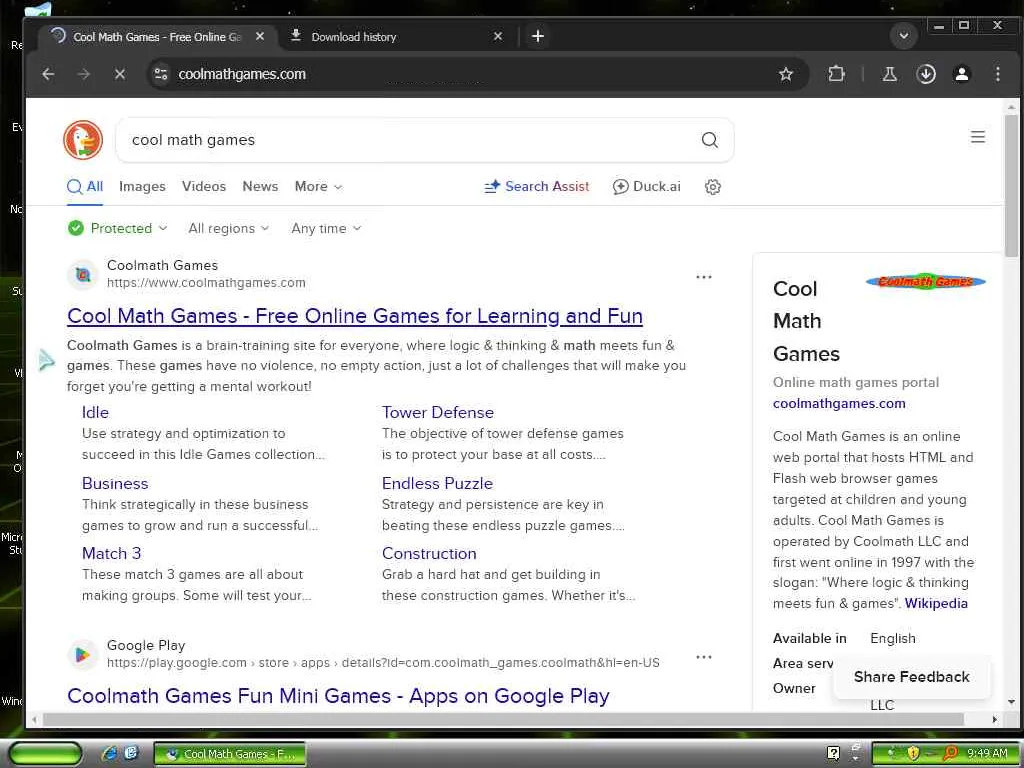Open Chrome Labs flask icon
This screenshot has width=1024, height=768.
[x=889, y=74]
